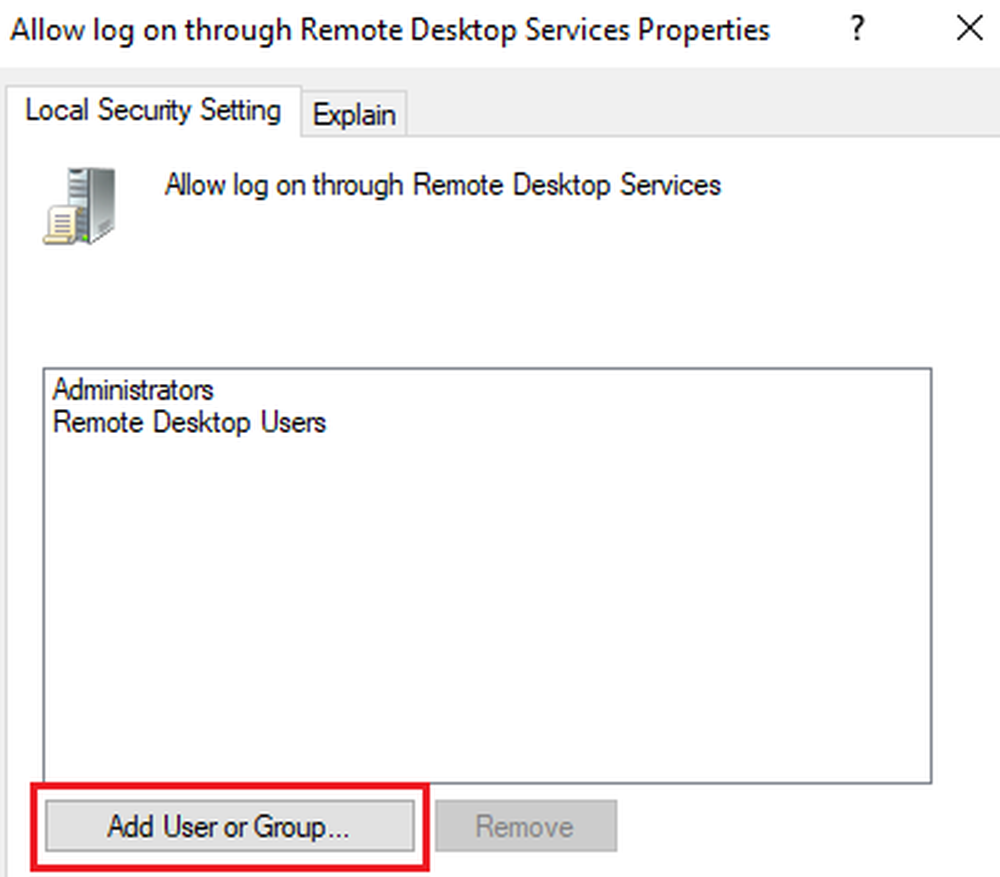The image size is (1000, 877).
Task: Close the Properties dialog
Action: (x=969, y=29)
